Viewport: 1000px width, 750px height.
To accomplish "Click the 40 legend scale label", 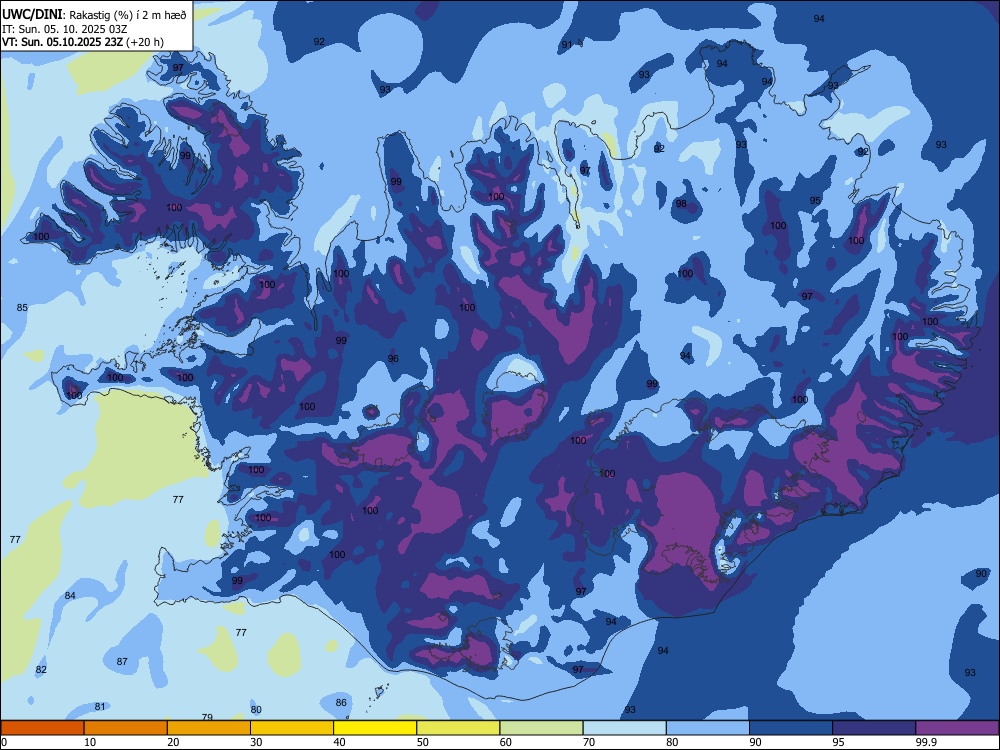I will coord(340,742).
